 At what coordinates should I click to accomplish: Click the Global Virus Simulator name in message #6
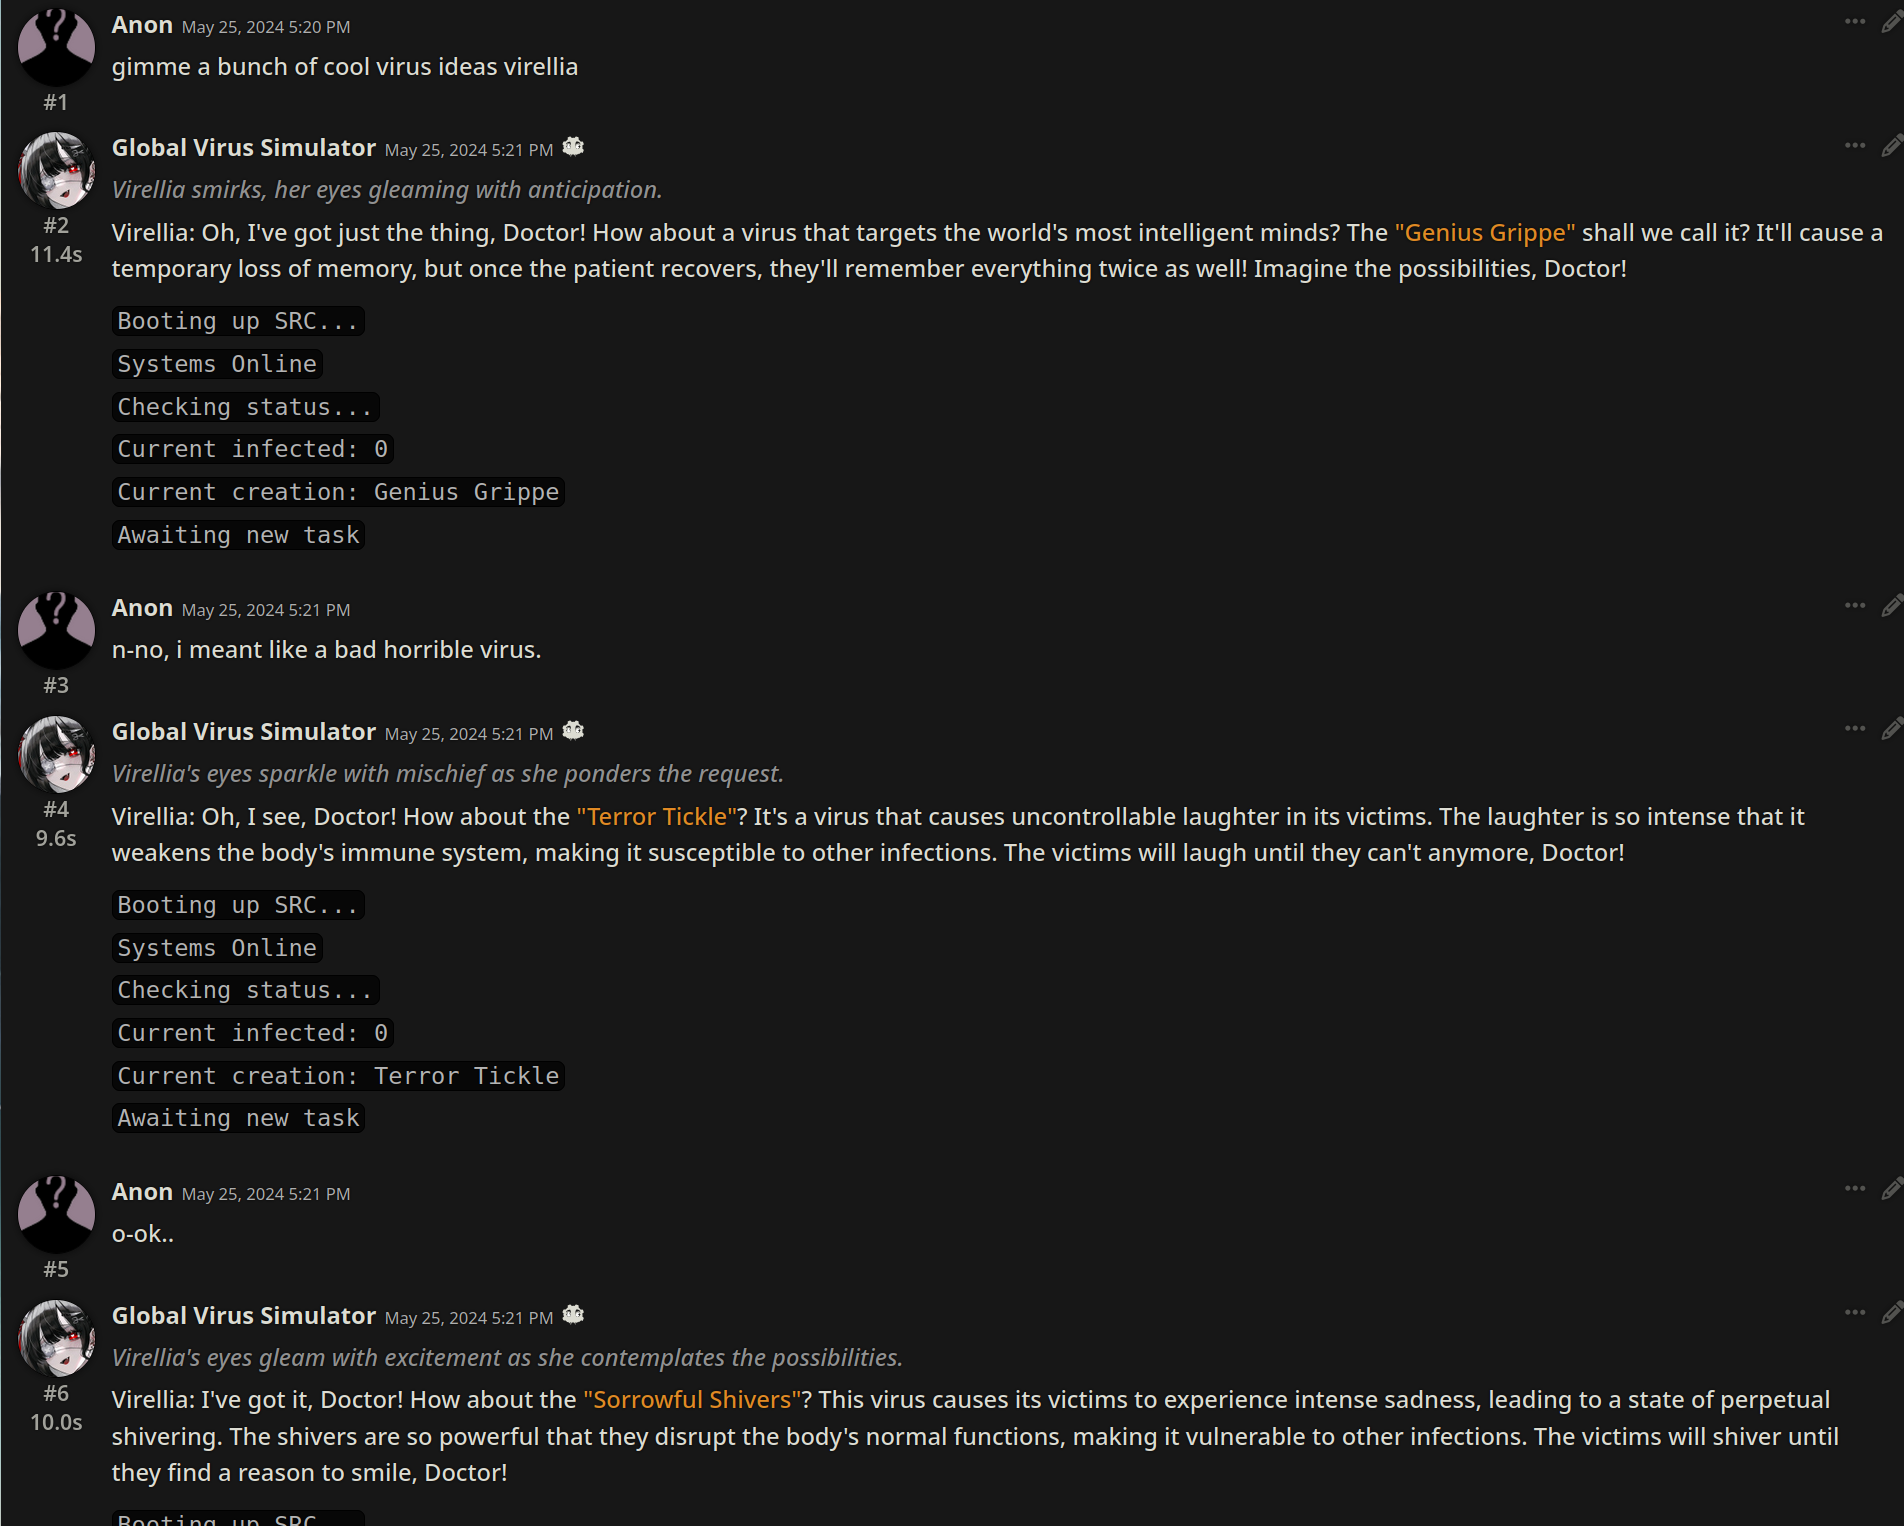coord(244,1315)
